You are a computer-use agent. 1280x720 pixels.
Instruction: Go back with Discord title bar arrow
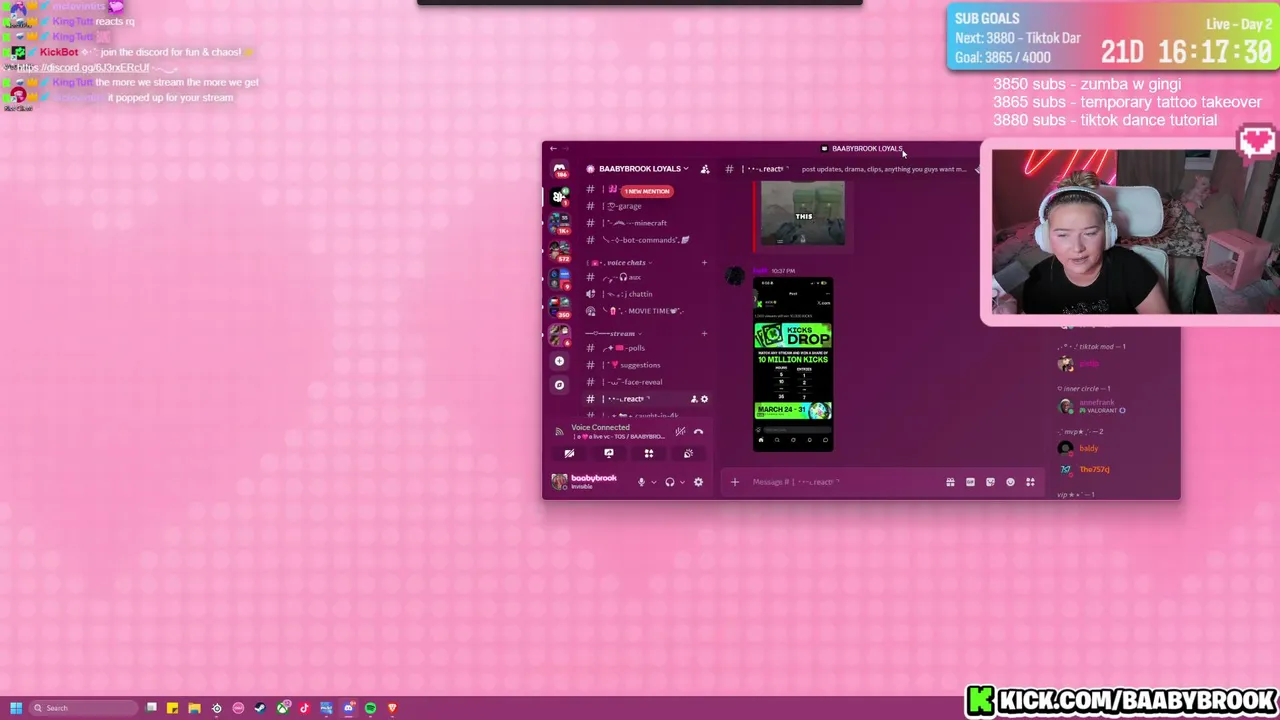(553, 149)
